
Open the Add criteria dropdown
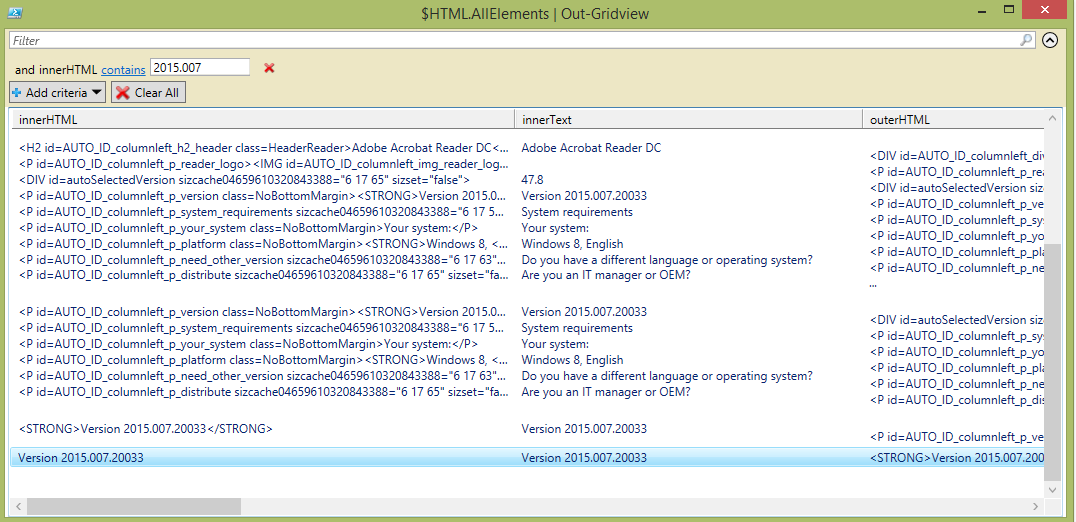[57, 93]
